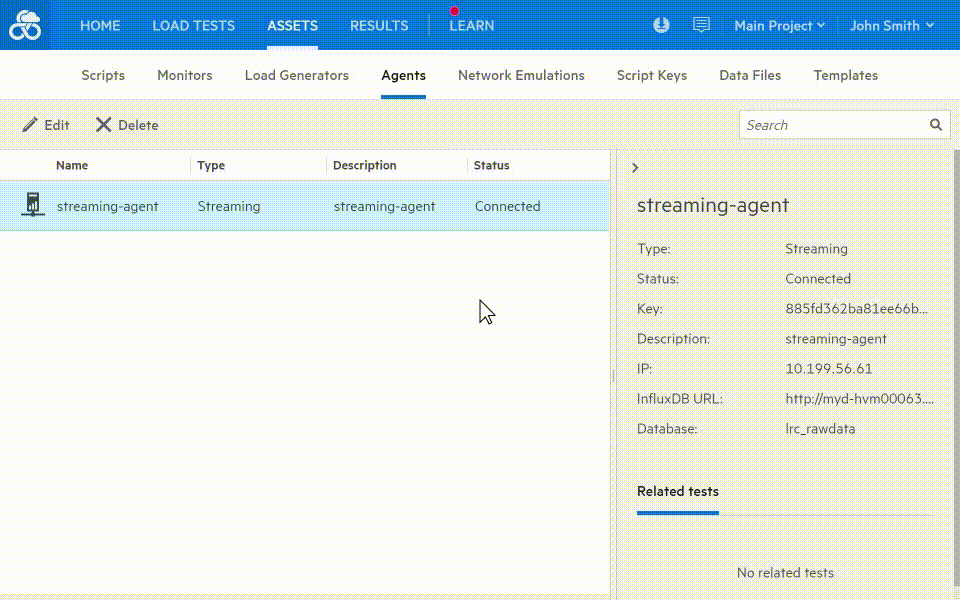Open the chat messages icon

[702, 25]
